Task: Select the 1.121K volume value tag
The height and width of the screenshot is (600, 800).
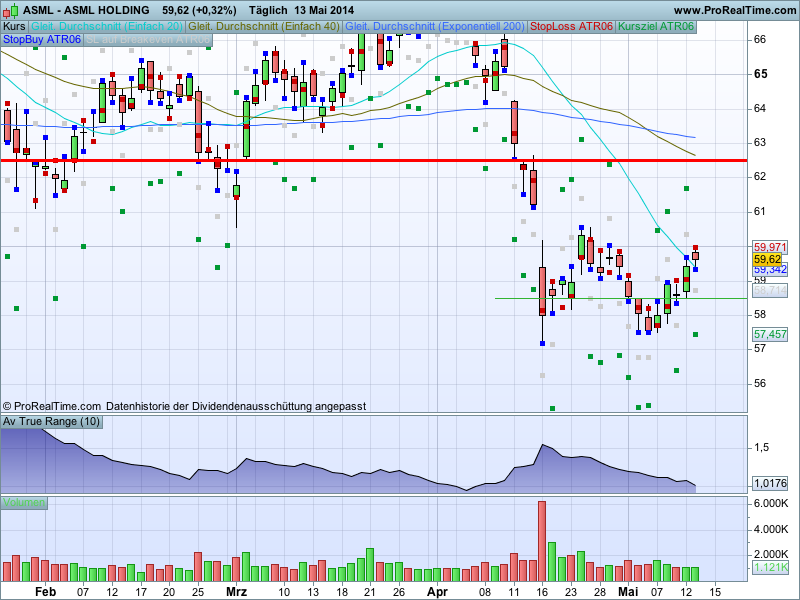Action: (770, 567)
